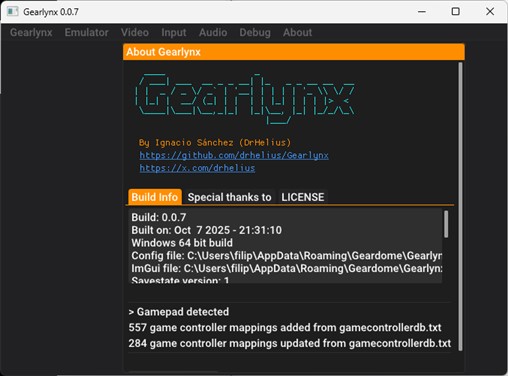Click the 'Built on: Oct 7 2025' line
Screen dimensions: 508x376
pos(207,230)
